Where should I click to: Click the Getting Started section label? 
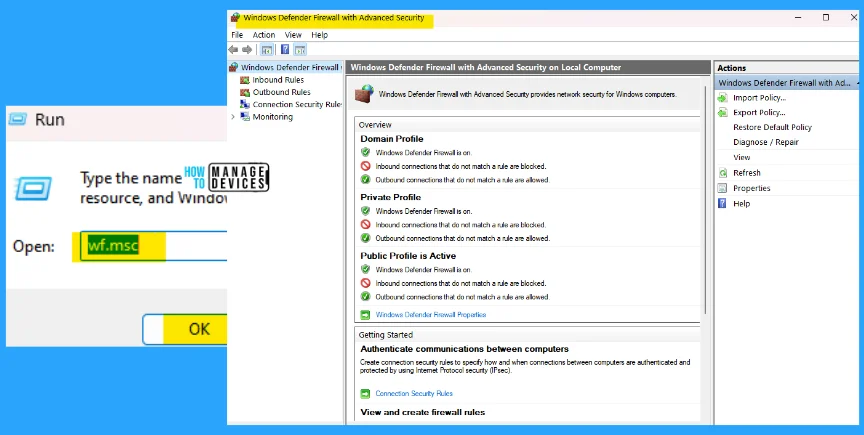coord(386,335)
